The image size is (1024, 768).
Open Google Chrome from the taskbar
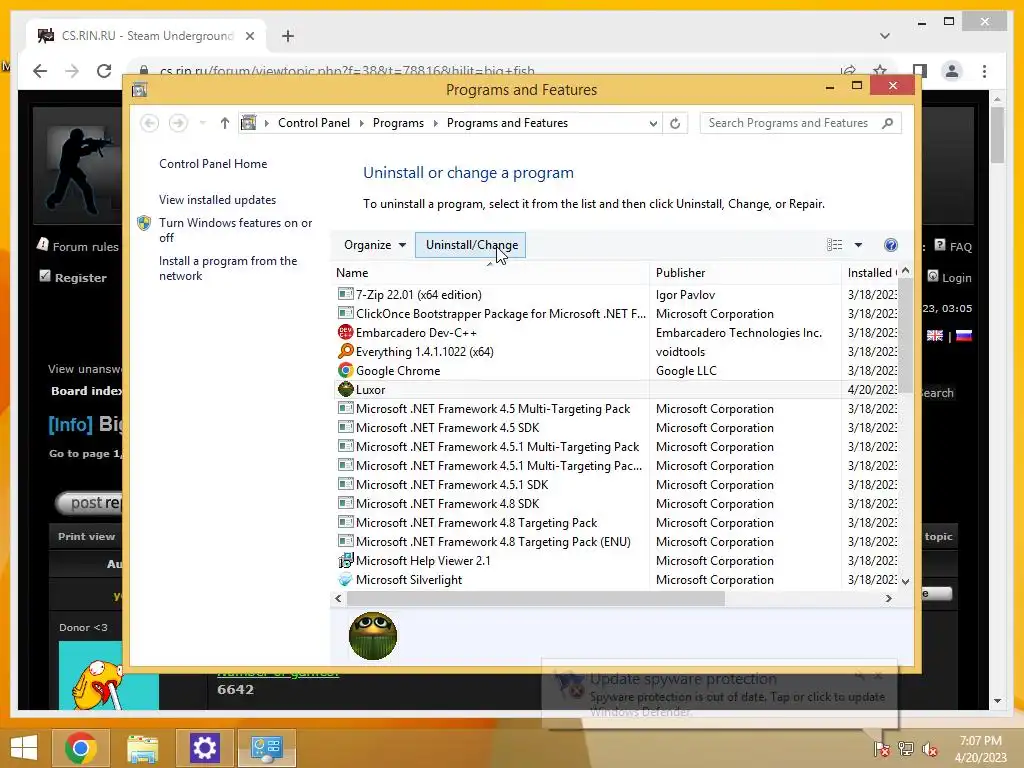(80, 748)
